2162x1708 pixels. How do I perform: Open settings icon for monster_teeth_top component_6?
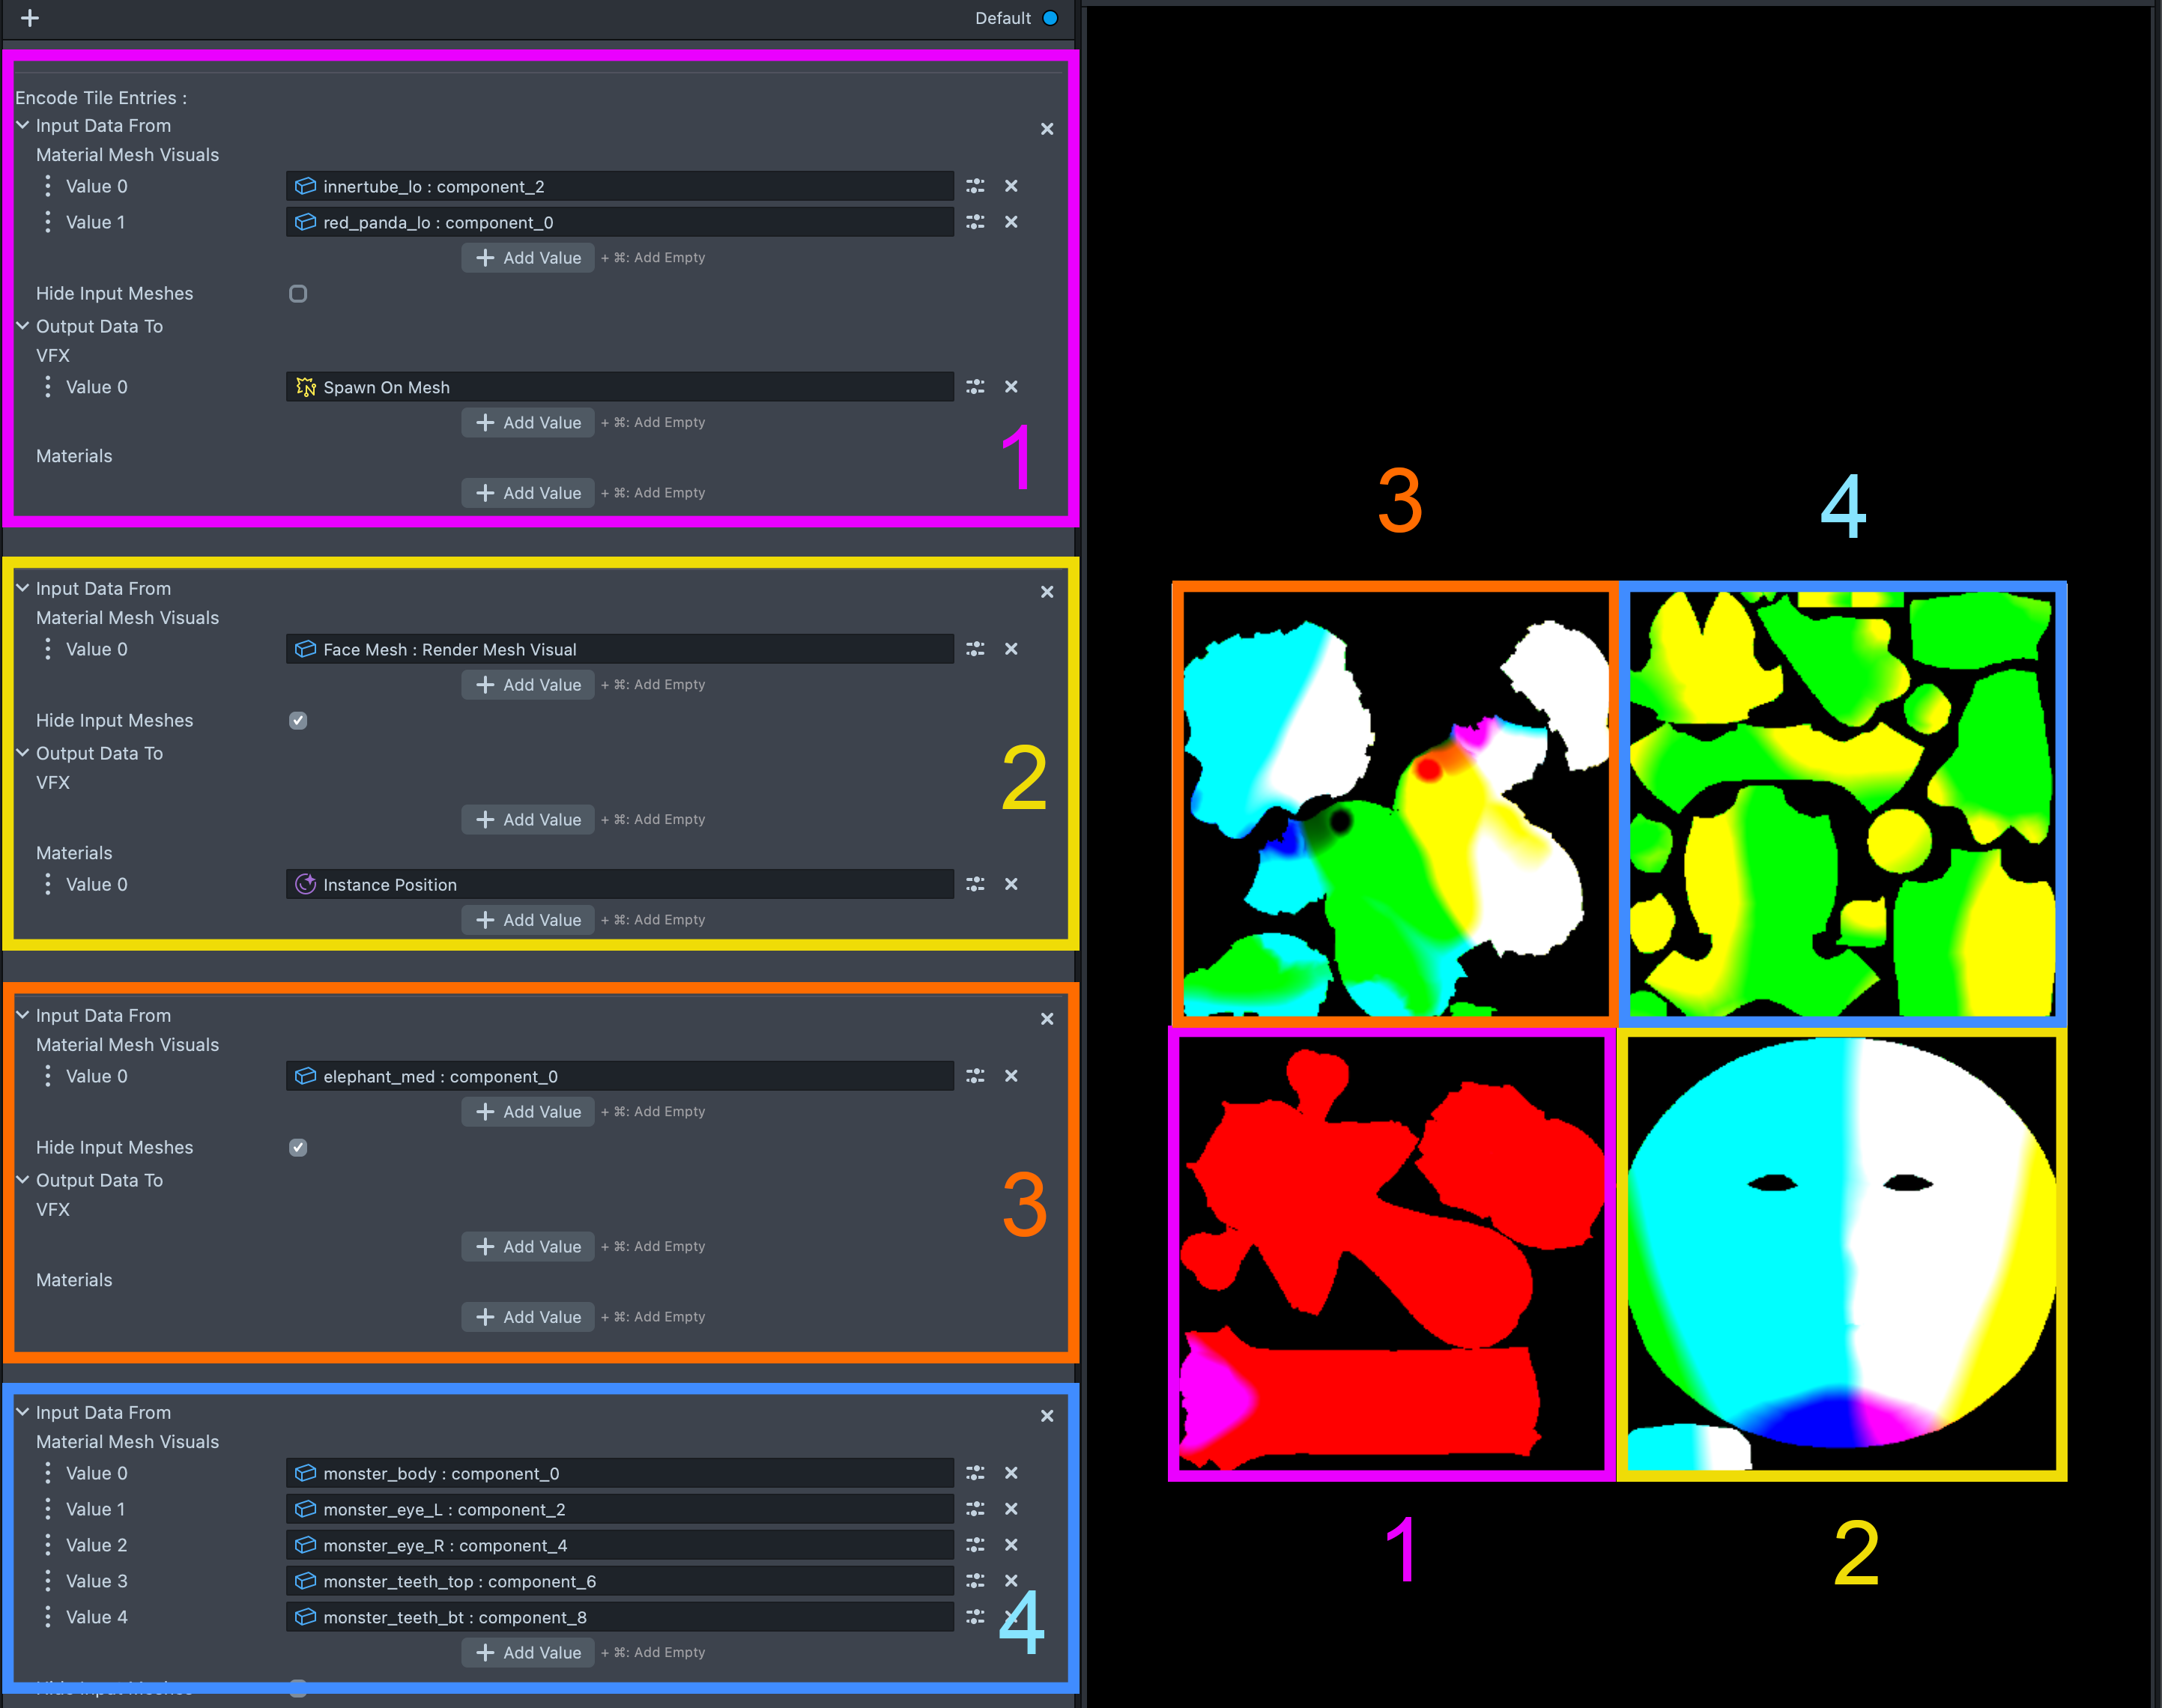tap(975, 1581)
